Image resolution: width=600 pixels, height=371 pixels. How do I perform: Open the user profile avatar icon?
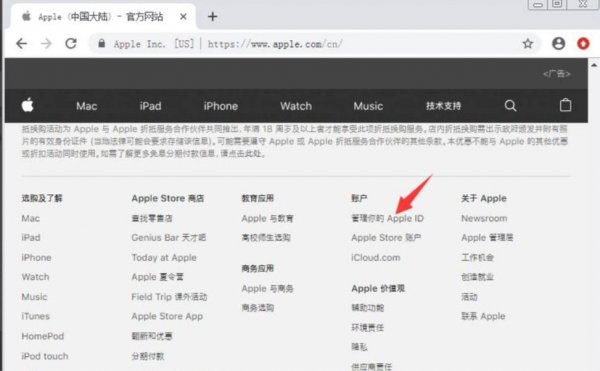[x=558, y=44]
